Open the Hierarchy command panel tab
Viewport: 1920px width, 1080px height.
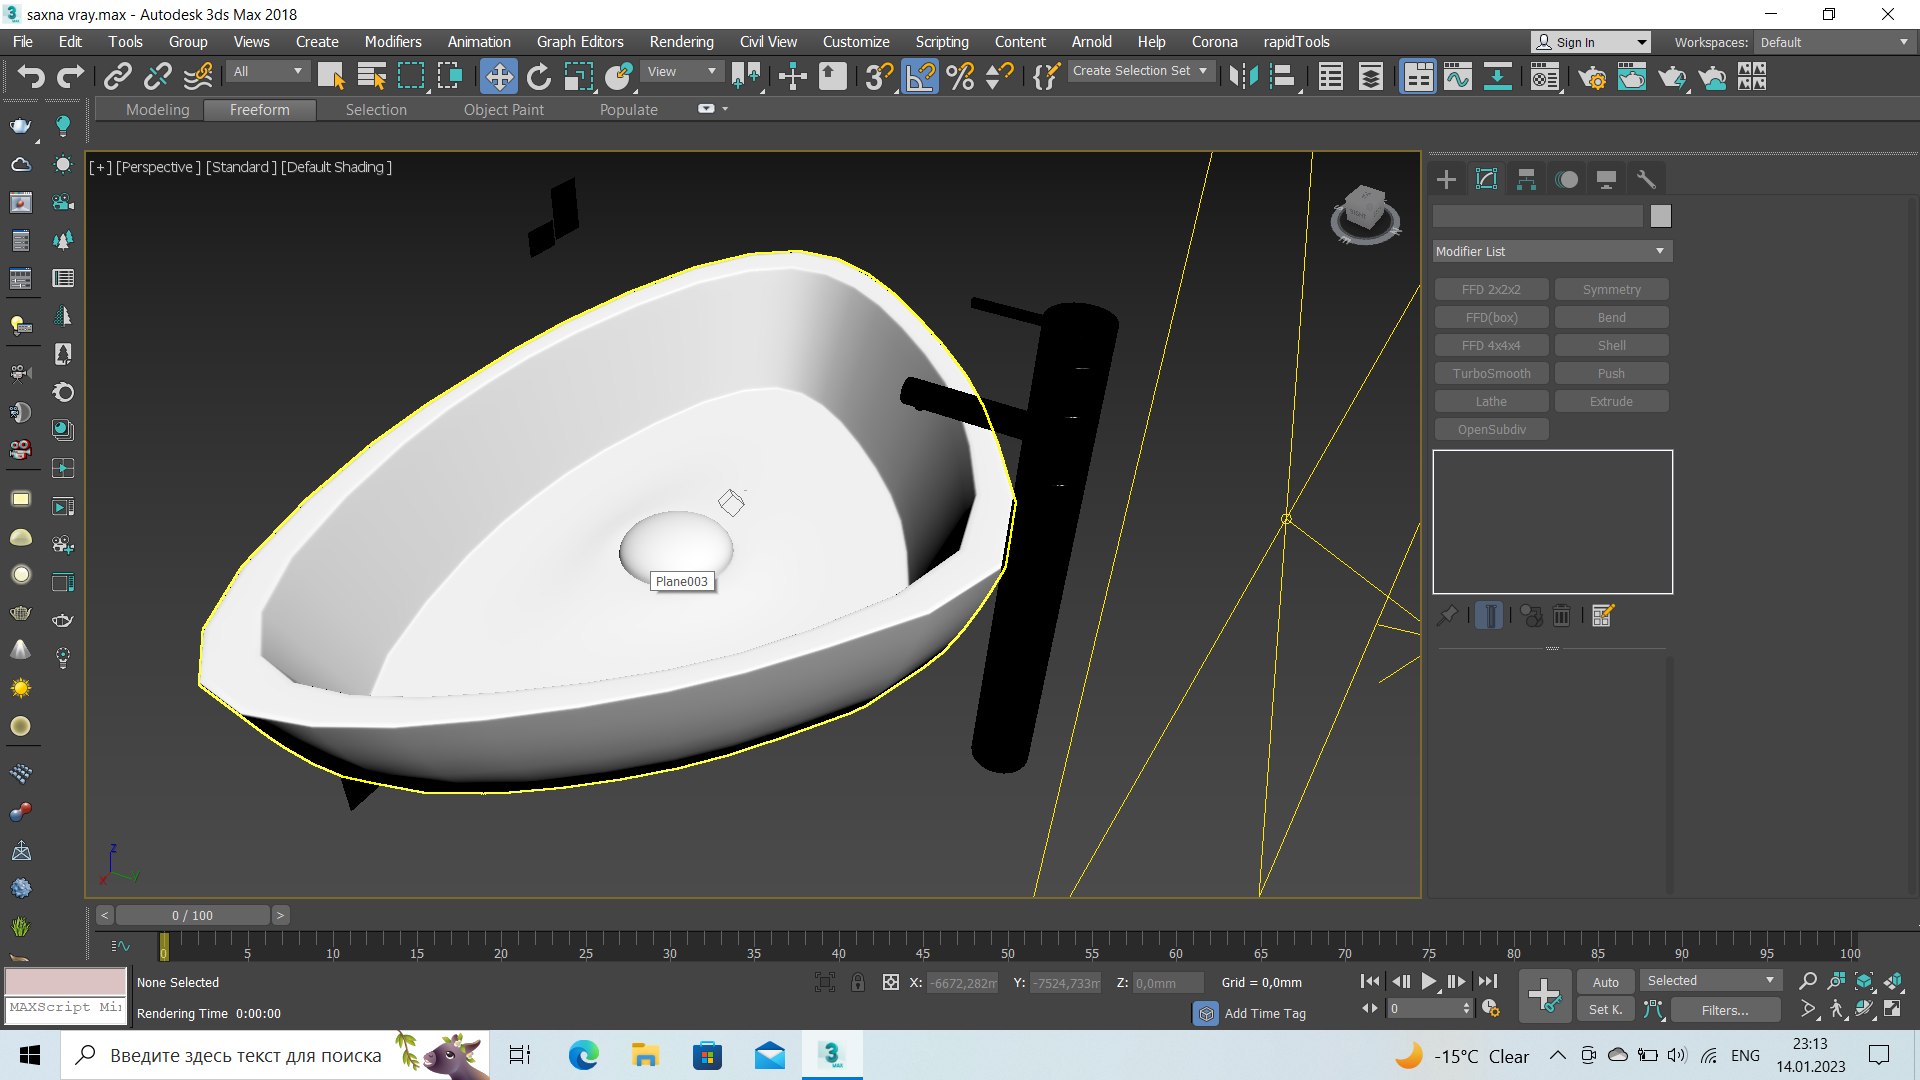(x=1526, y=179)
